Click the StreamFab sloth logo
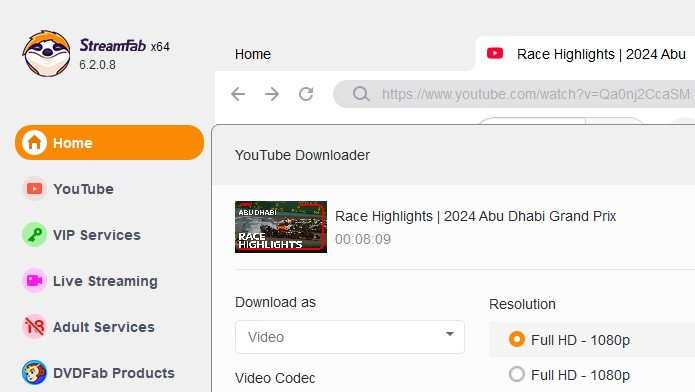This screenshot has width=695, height=392. point(47,54)
